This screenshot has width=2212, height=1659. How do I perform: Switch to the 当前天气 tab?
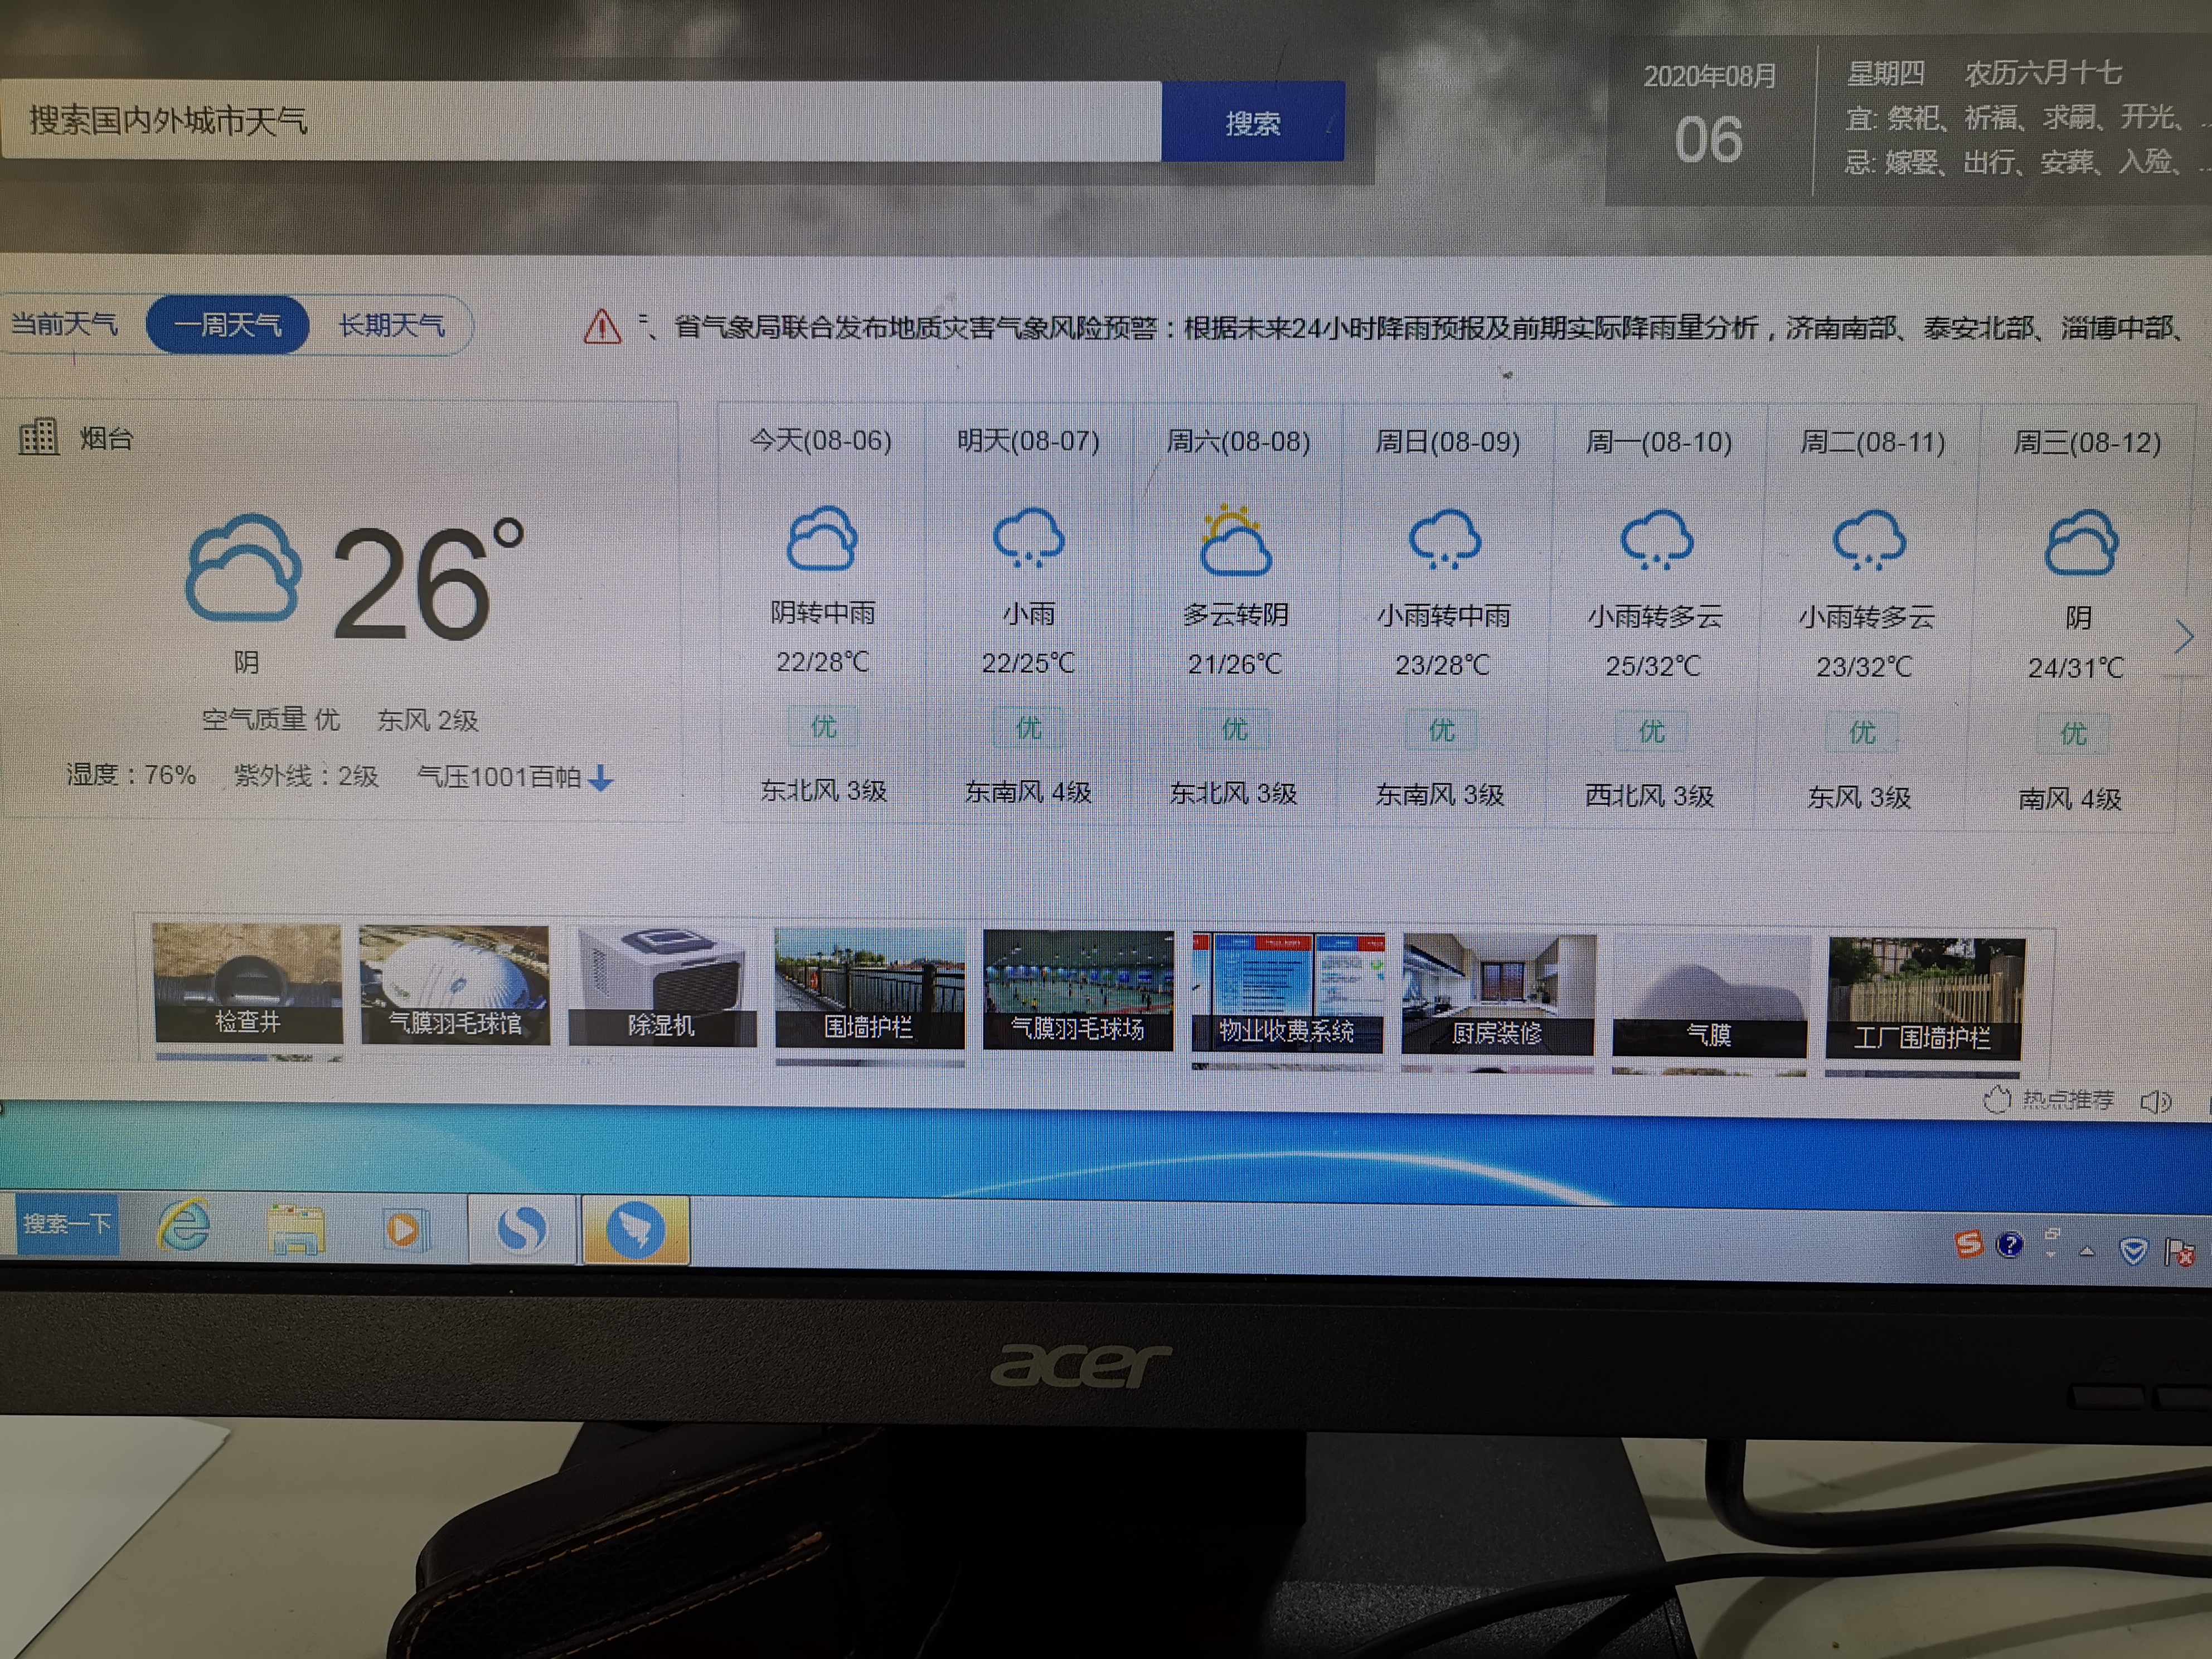(64, 324)
